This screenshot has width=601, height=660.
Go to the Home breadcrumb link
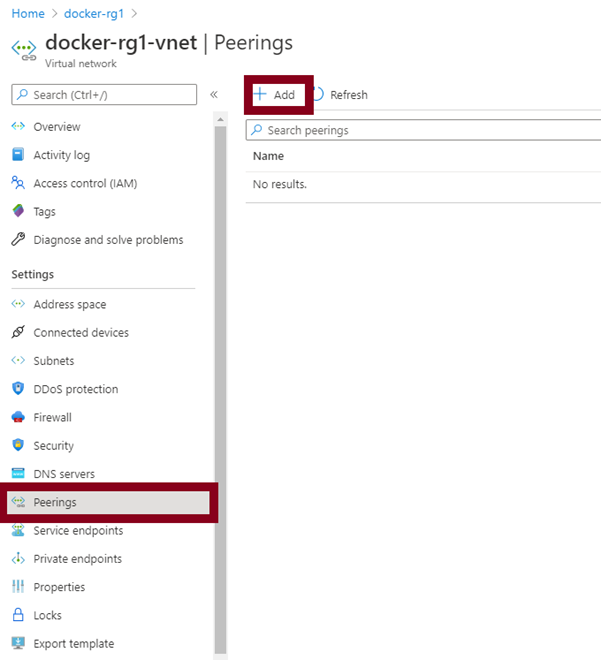coord(28,13)
